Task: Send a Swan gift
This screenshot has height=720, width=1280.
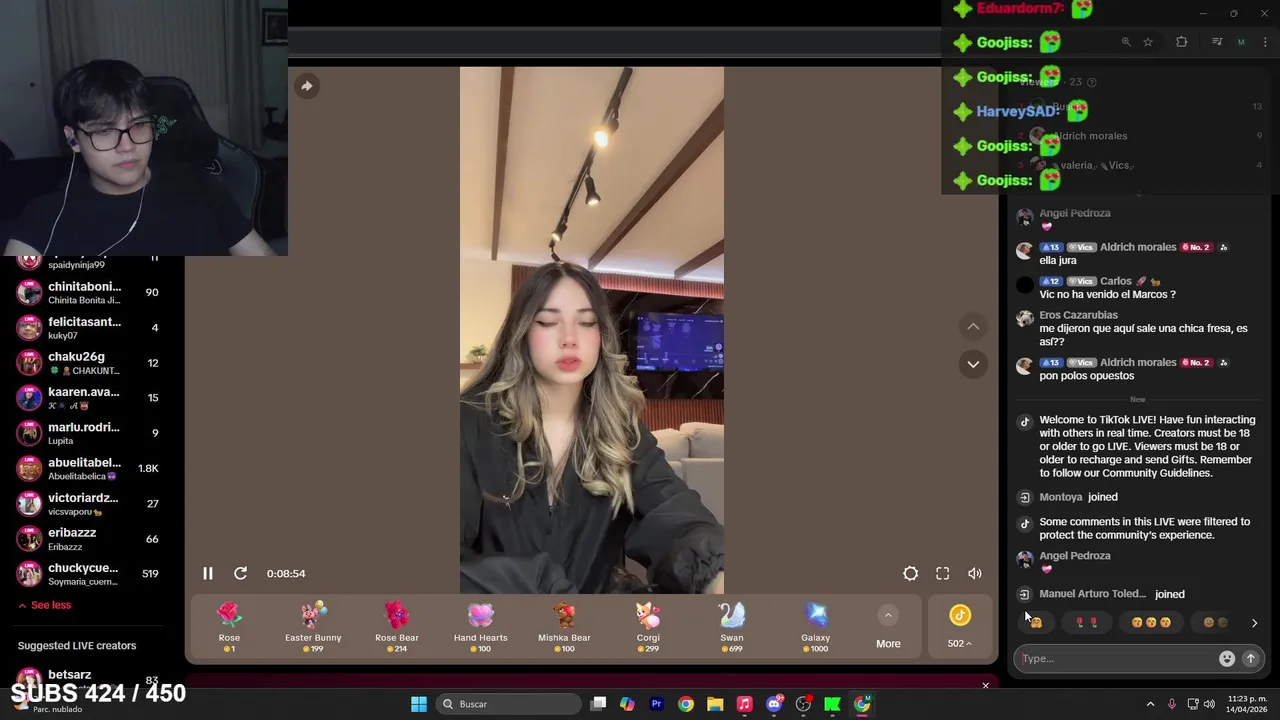Action: (x=732, y=627)
